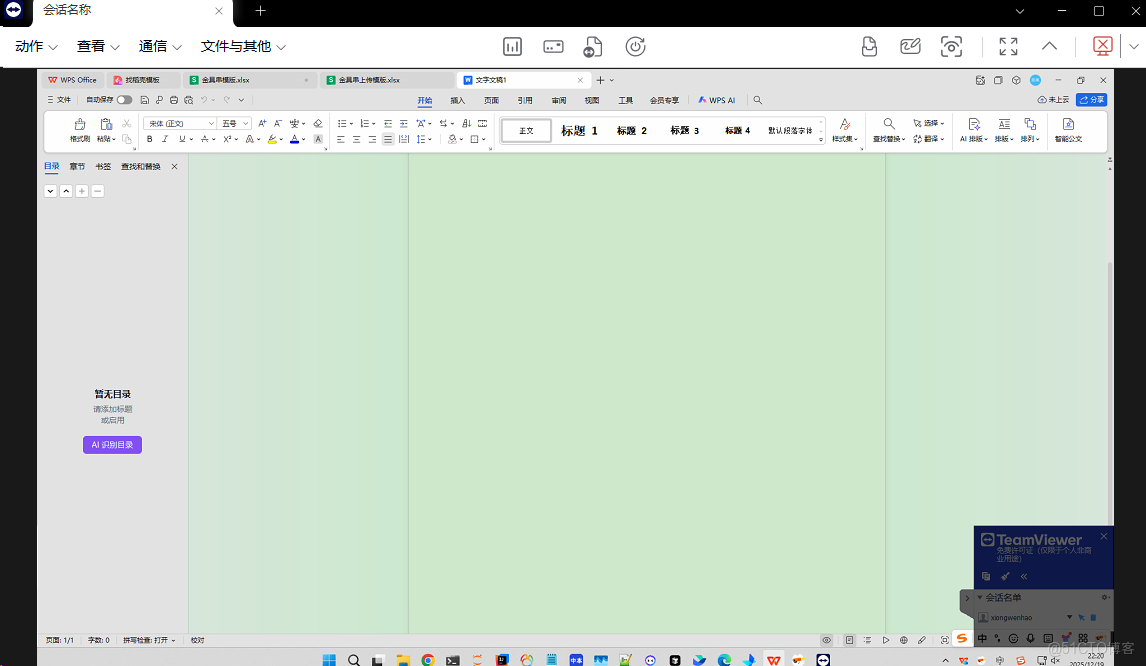Click the blue 分享 share button
1146x666 pixels.
[1091, 100]
